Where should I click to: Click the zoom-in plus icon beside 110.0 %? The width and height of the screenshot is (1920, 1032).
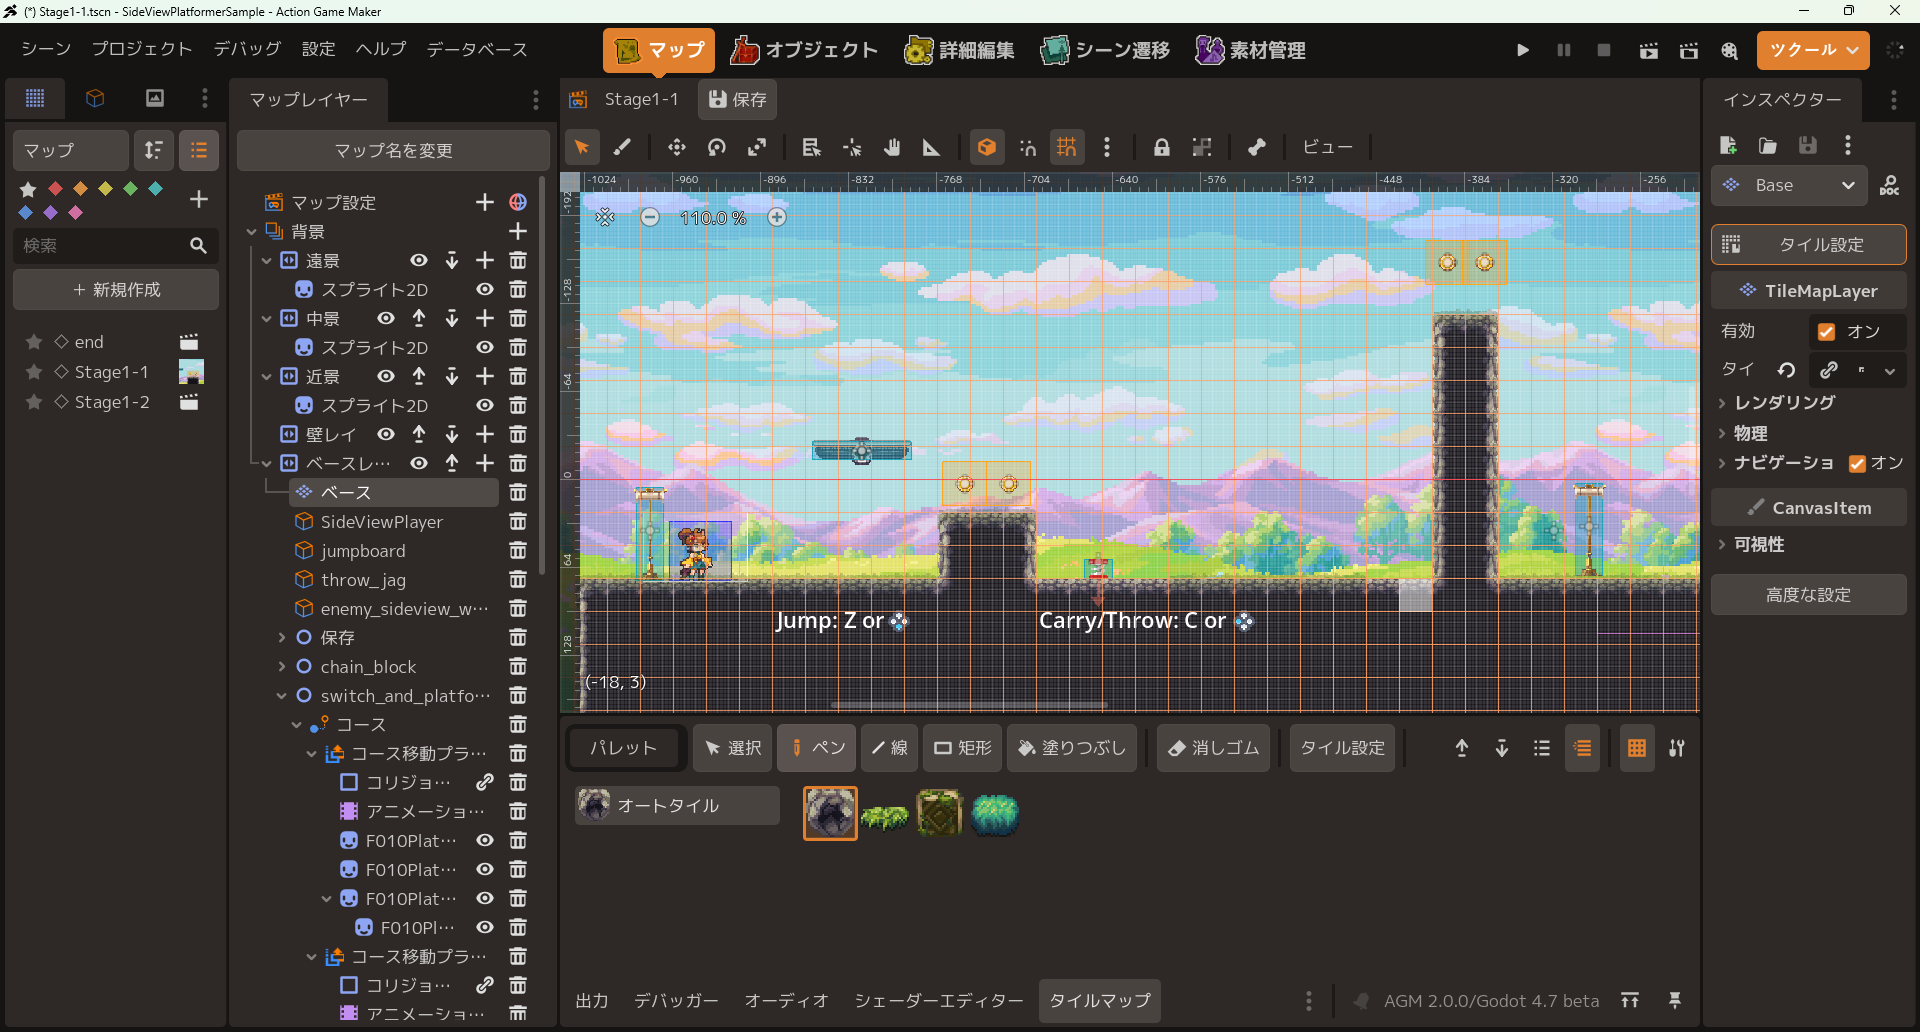pos(777,217)
